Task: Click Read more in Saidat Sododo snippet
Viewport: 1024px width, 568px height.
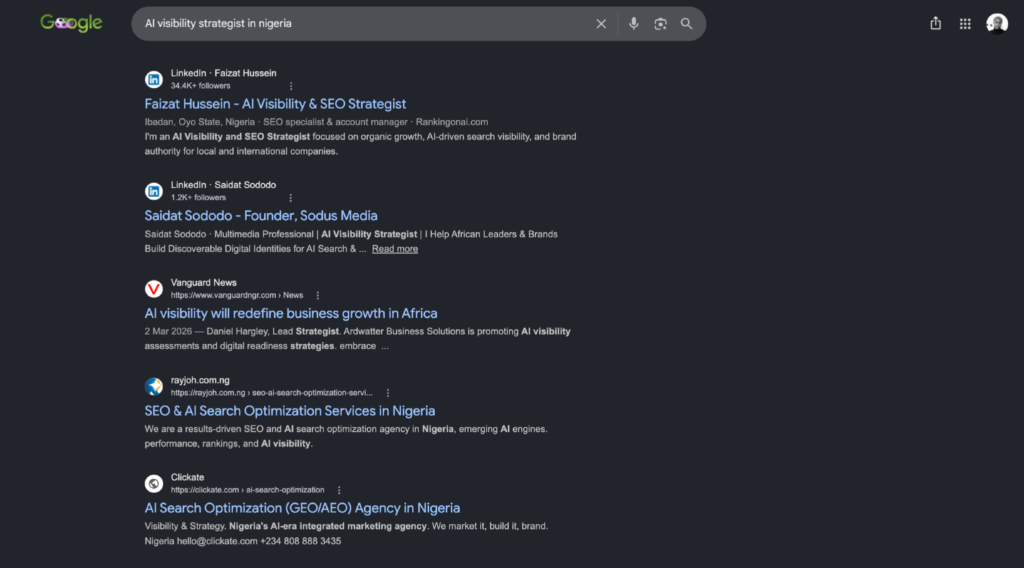Action: [x=394, y=249]
